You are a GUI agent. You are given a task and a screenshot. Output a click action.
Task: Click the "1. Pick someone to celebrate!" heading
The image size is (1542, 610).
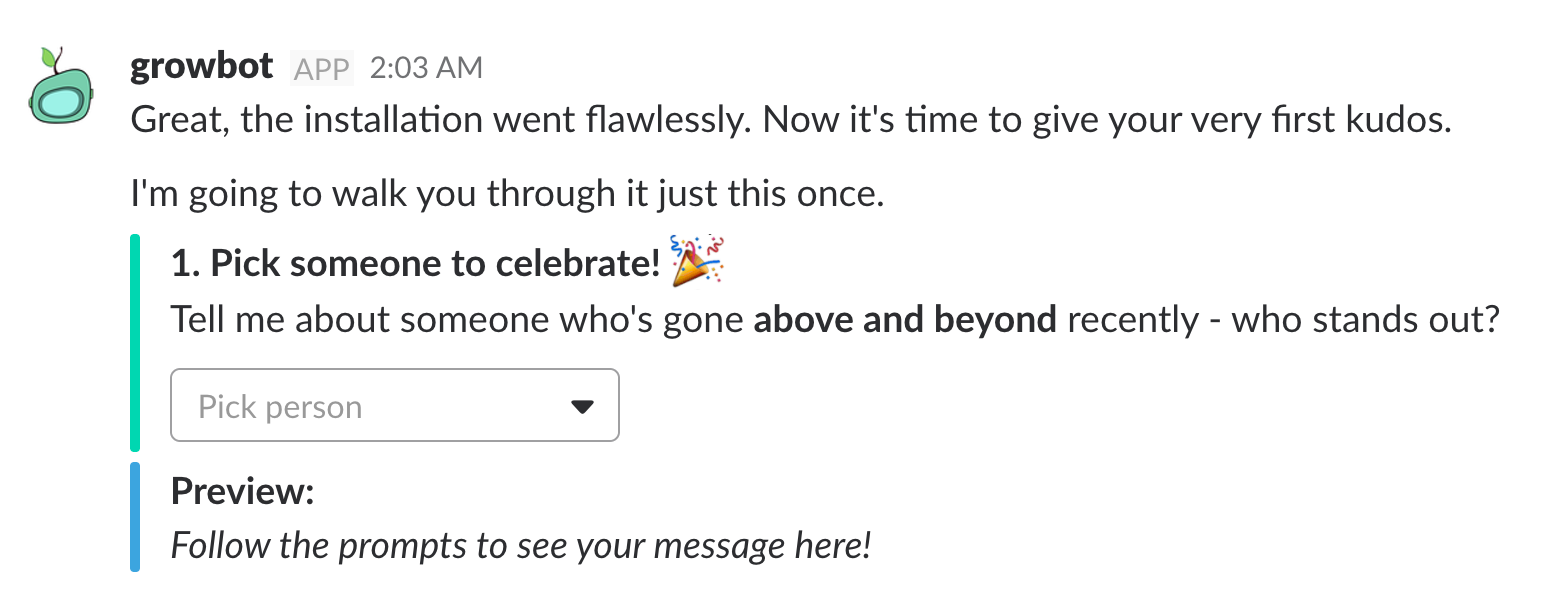[415, 263]
